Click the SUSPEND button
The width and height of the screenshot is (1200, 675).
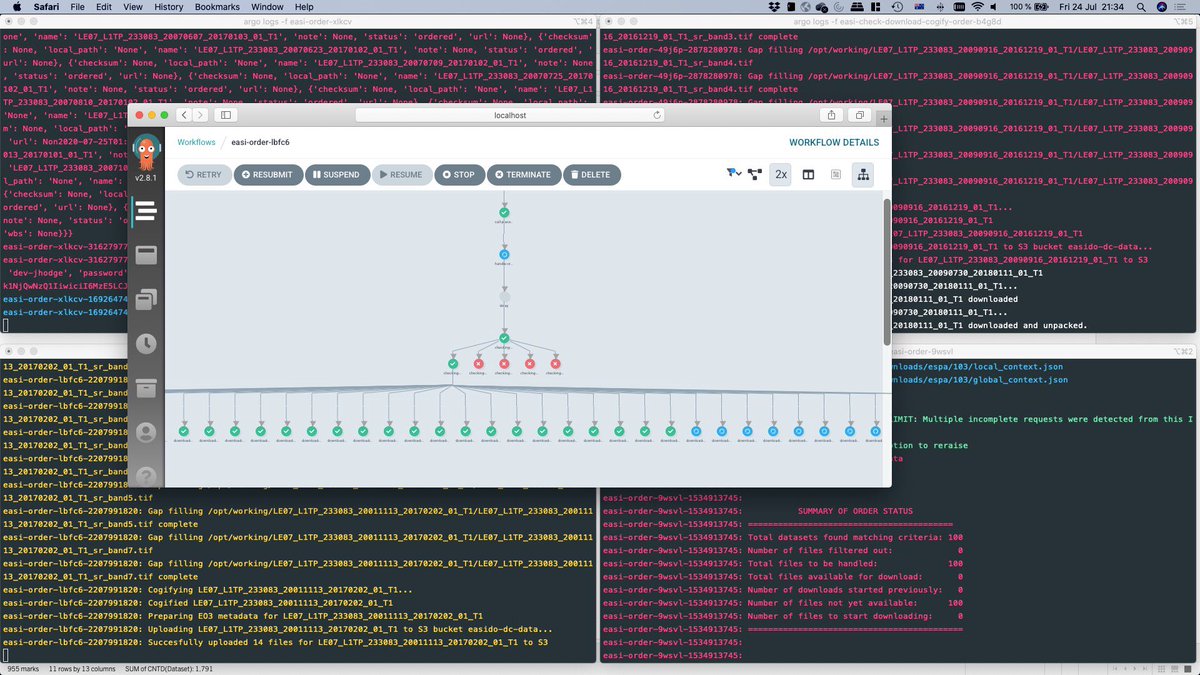point(336,174)
